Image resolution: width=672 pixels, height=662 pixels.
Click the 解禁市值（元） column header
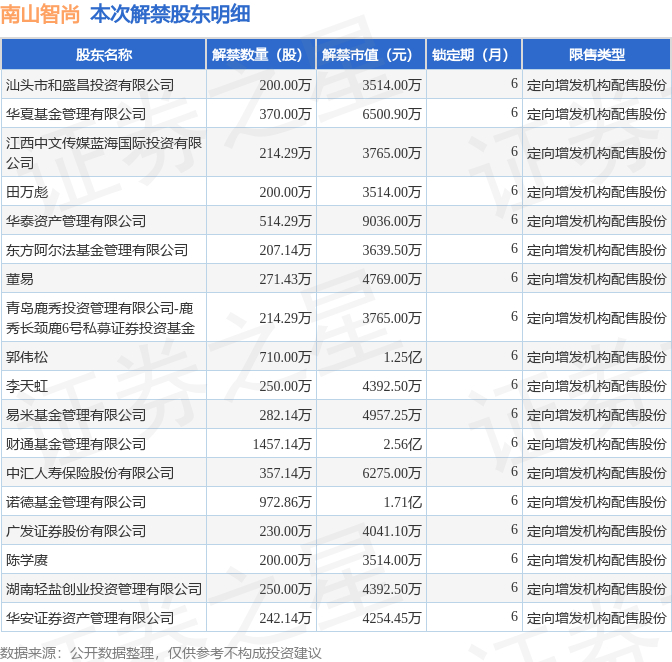click(x=371, y=54)
